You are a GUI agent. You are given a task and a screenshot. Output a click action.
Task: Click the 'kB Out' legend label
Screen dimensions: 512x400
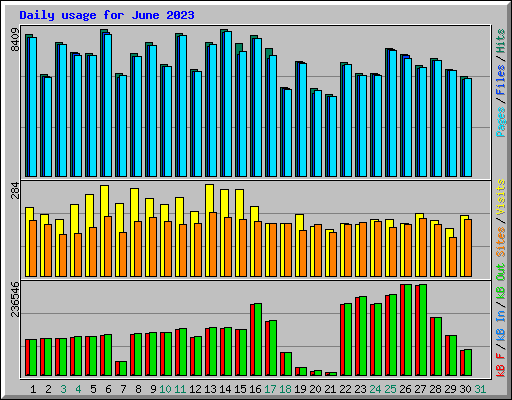501,281
